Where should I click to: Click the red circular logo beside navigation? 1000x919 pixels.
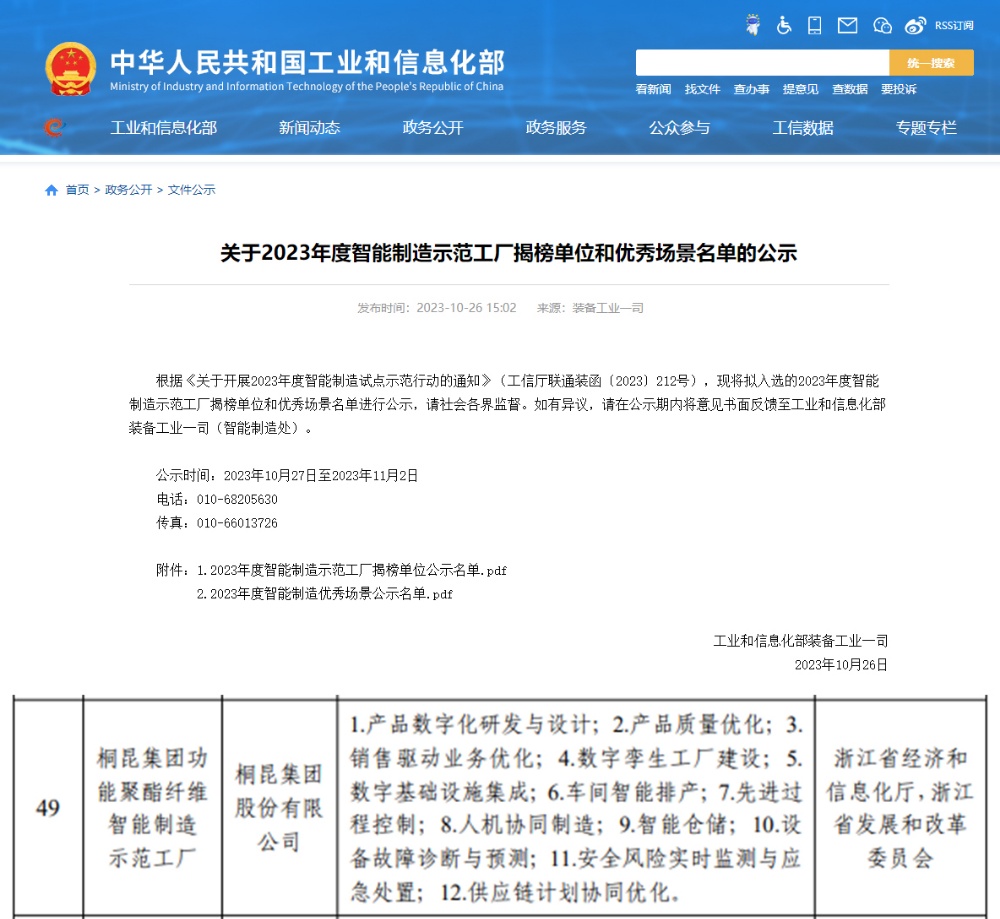click(x=55, y=129)
